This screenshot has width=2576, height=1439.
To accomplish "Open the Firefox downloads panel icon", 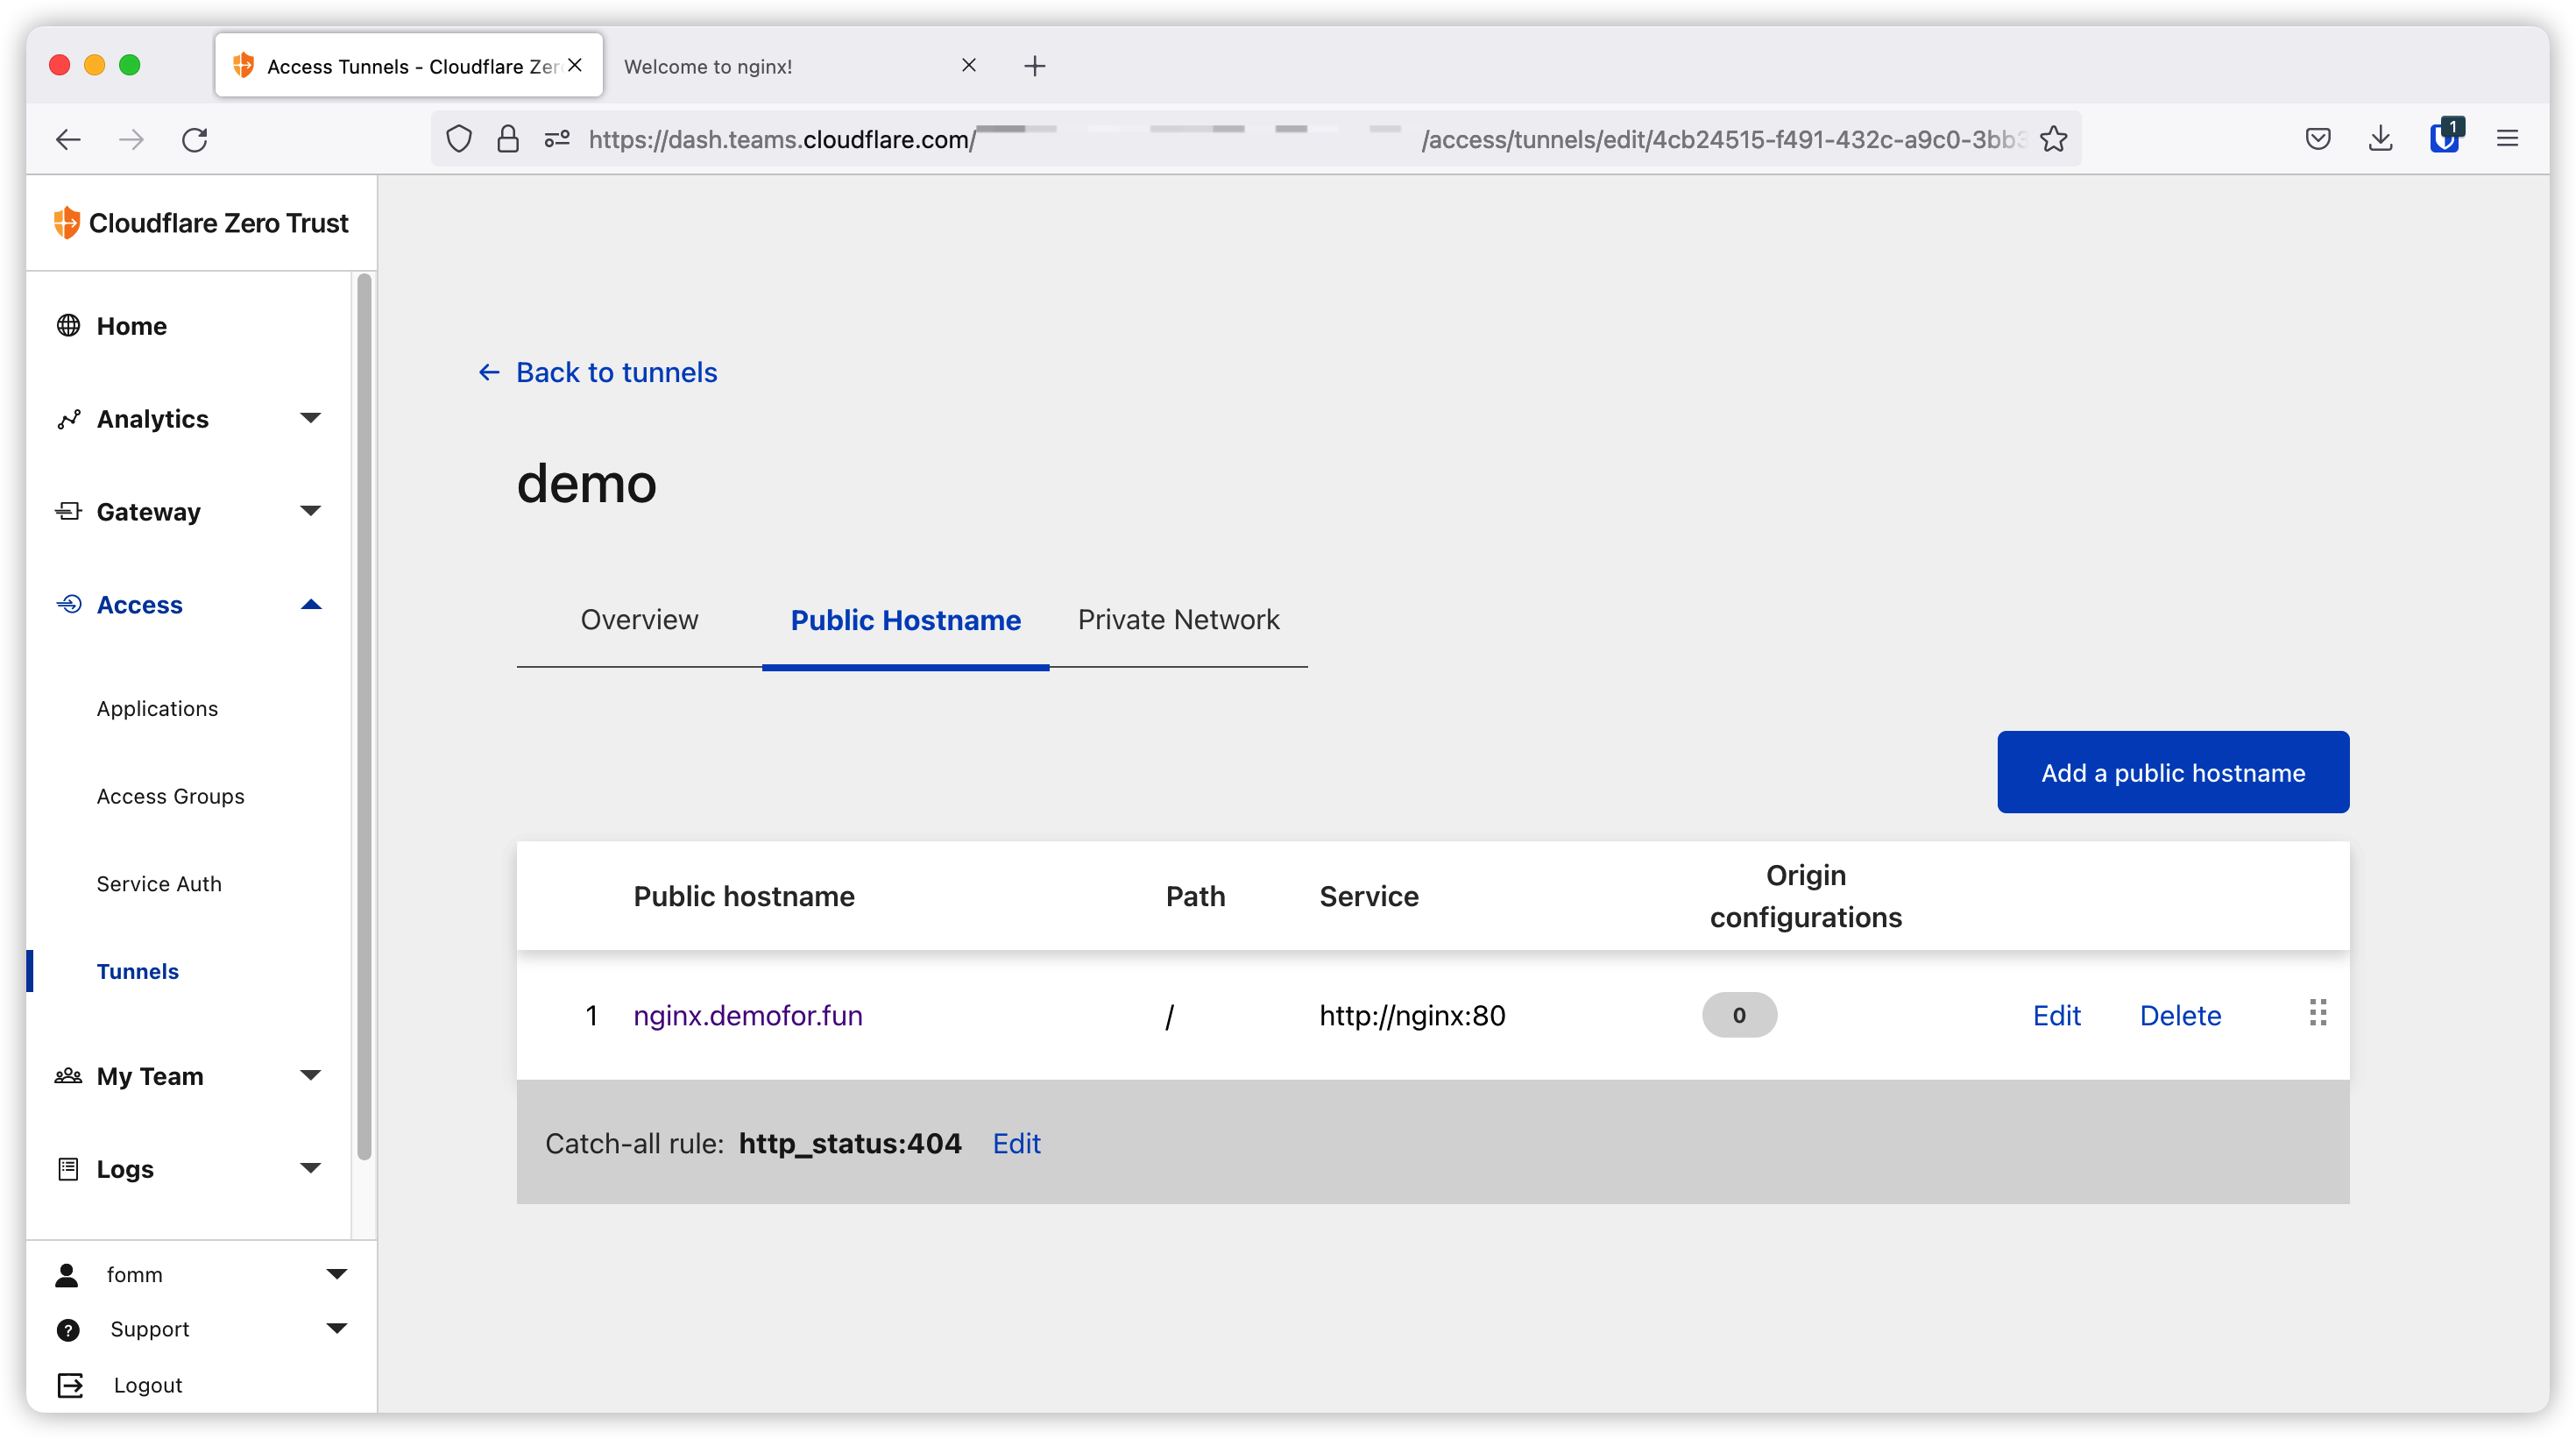I will [x=2380, y=139].
